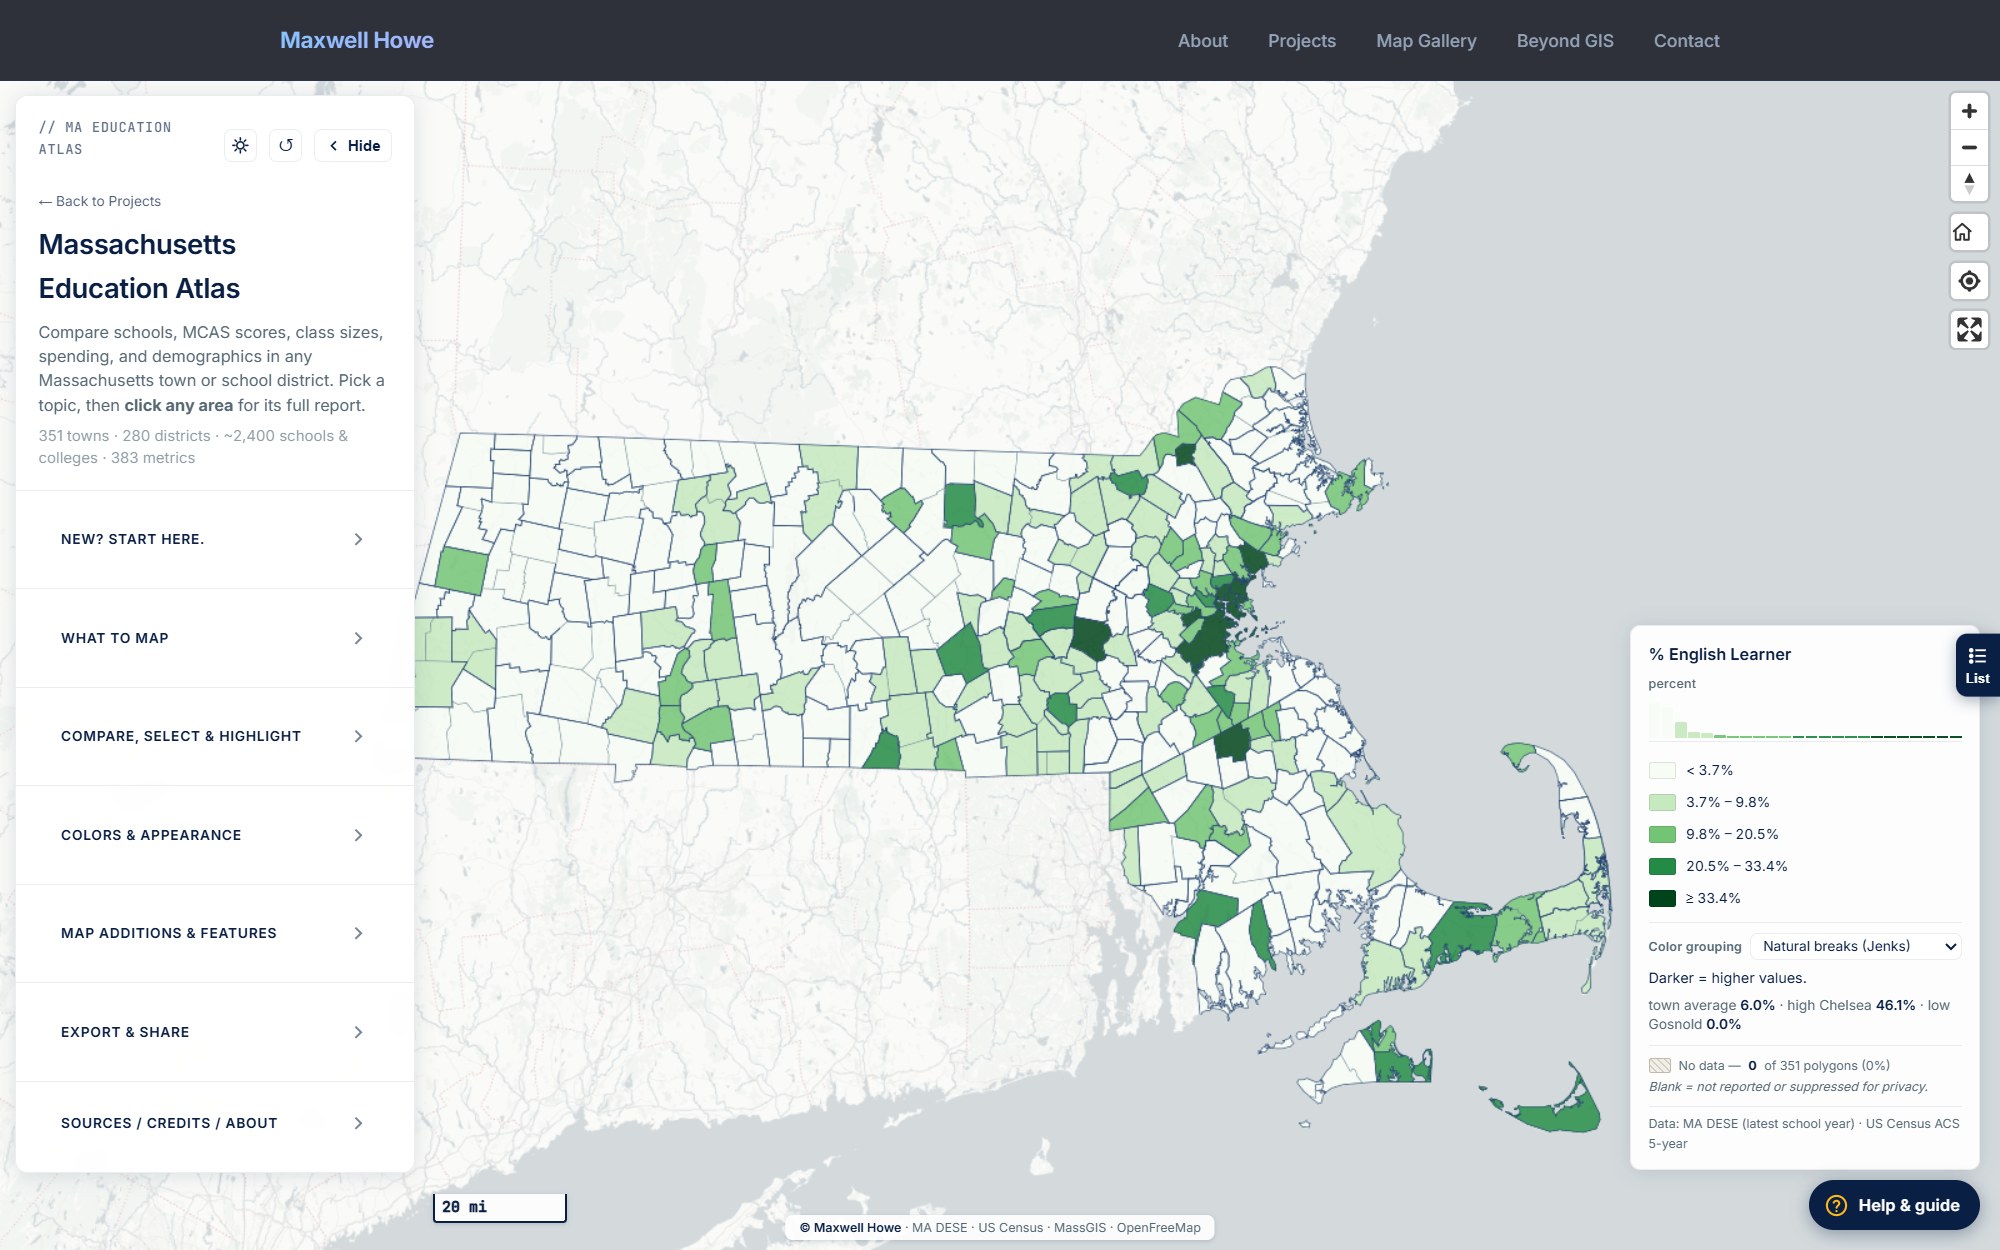
Task: Open Compare, Select & Highlight section
Action: coord(214,736)
